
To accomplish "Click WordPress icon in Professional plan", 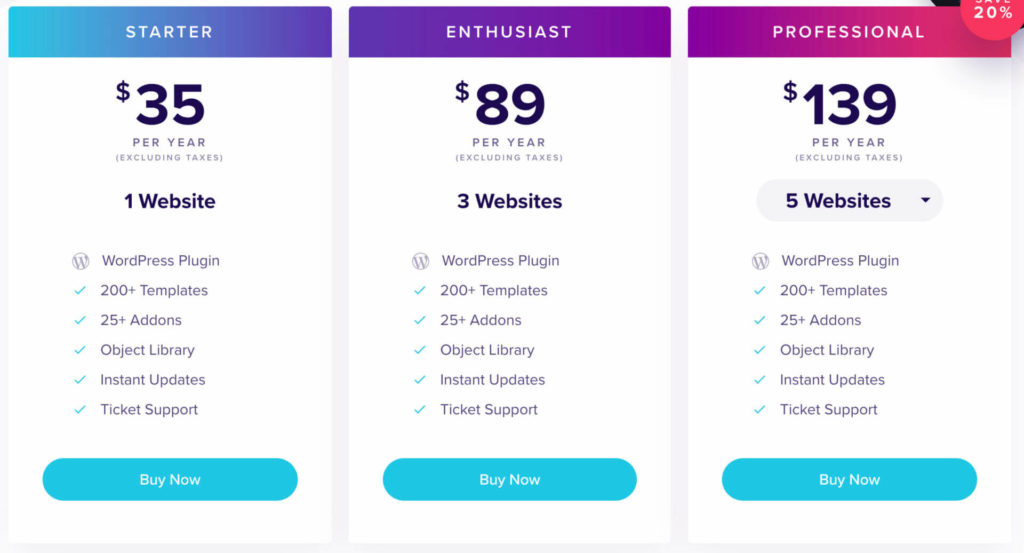I will 761,261.
